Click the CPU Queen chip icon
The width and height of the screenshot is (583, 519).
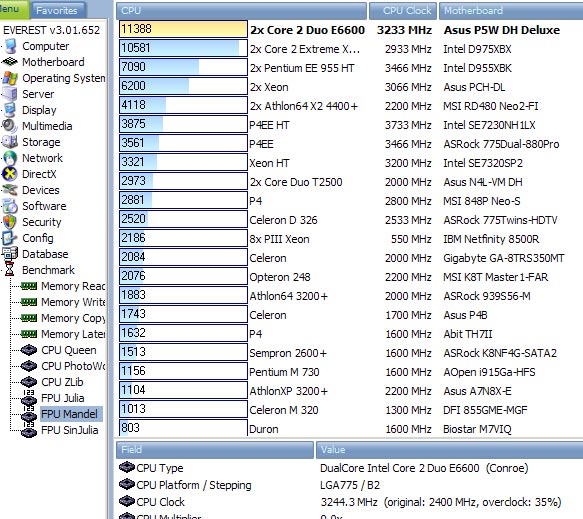click(29, 350)
